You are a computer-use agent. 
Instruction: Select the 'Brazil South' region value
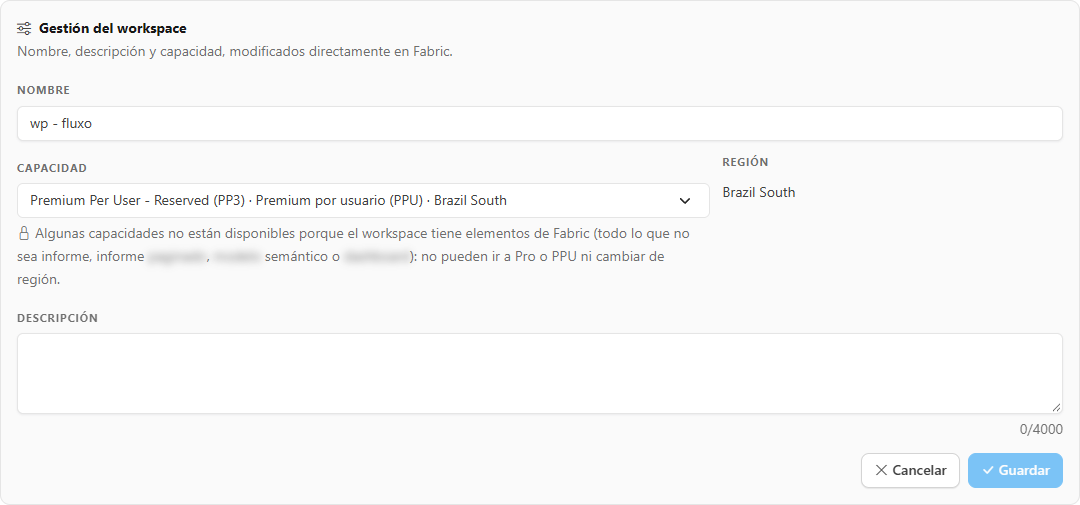pos(758,192)
